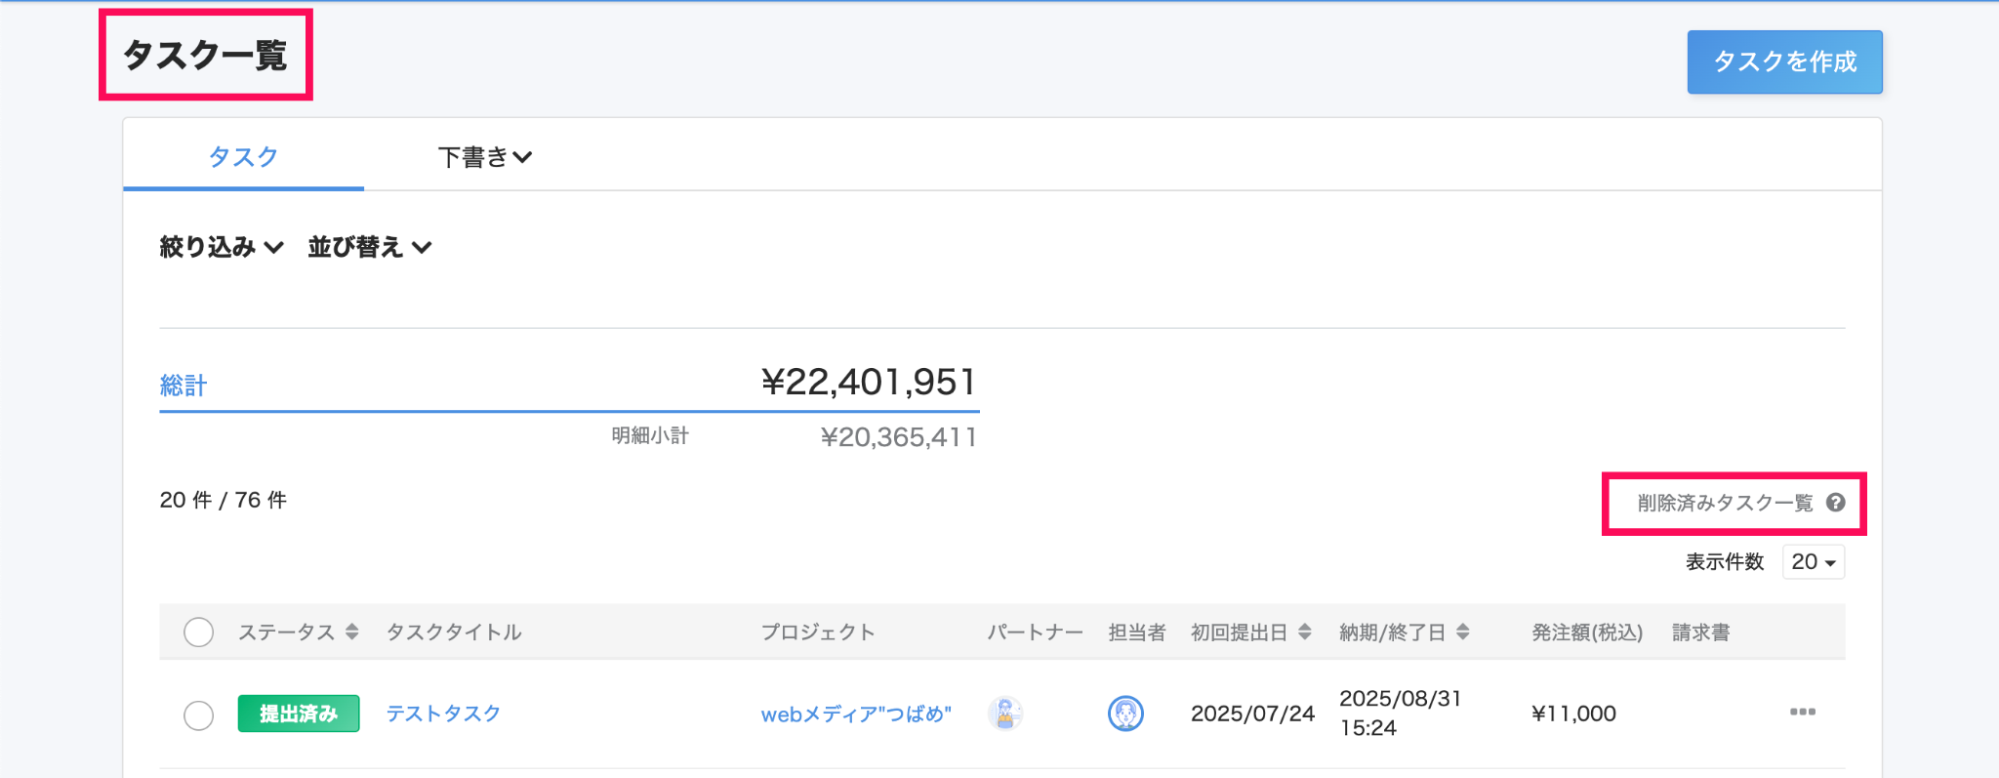
Task: Click the ¥22,401,951 total value
Action: pos(868,382)
